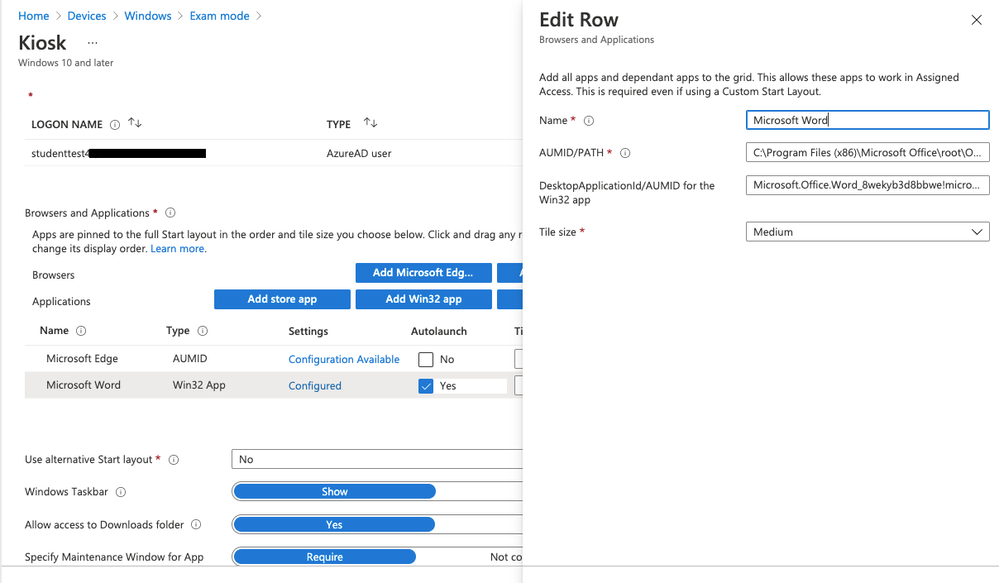Select Require for Maintenance Window for App

[324, 557]
